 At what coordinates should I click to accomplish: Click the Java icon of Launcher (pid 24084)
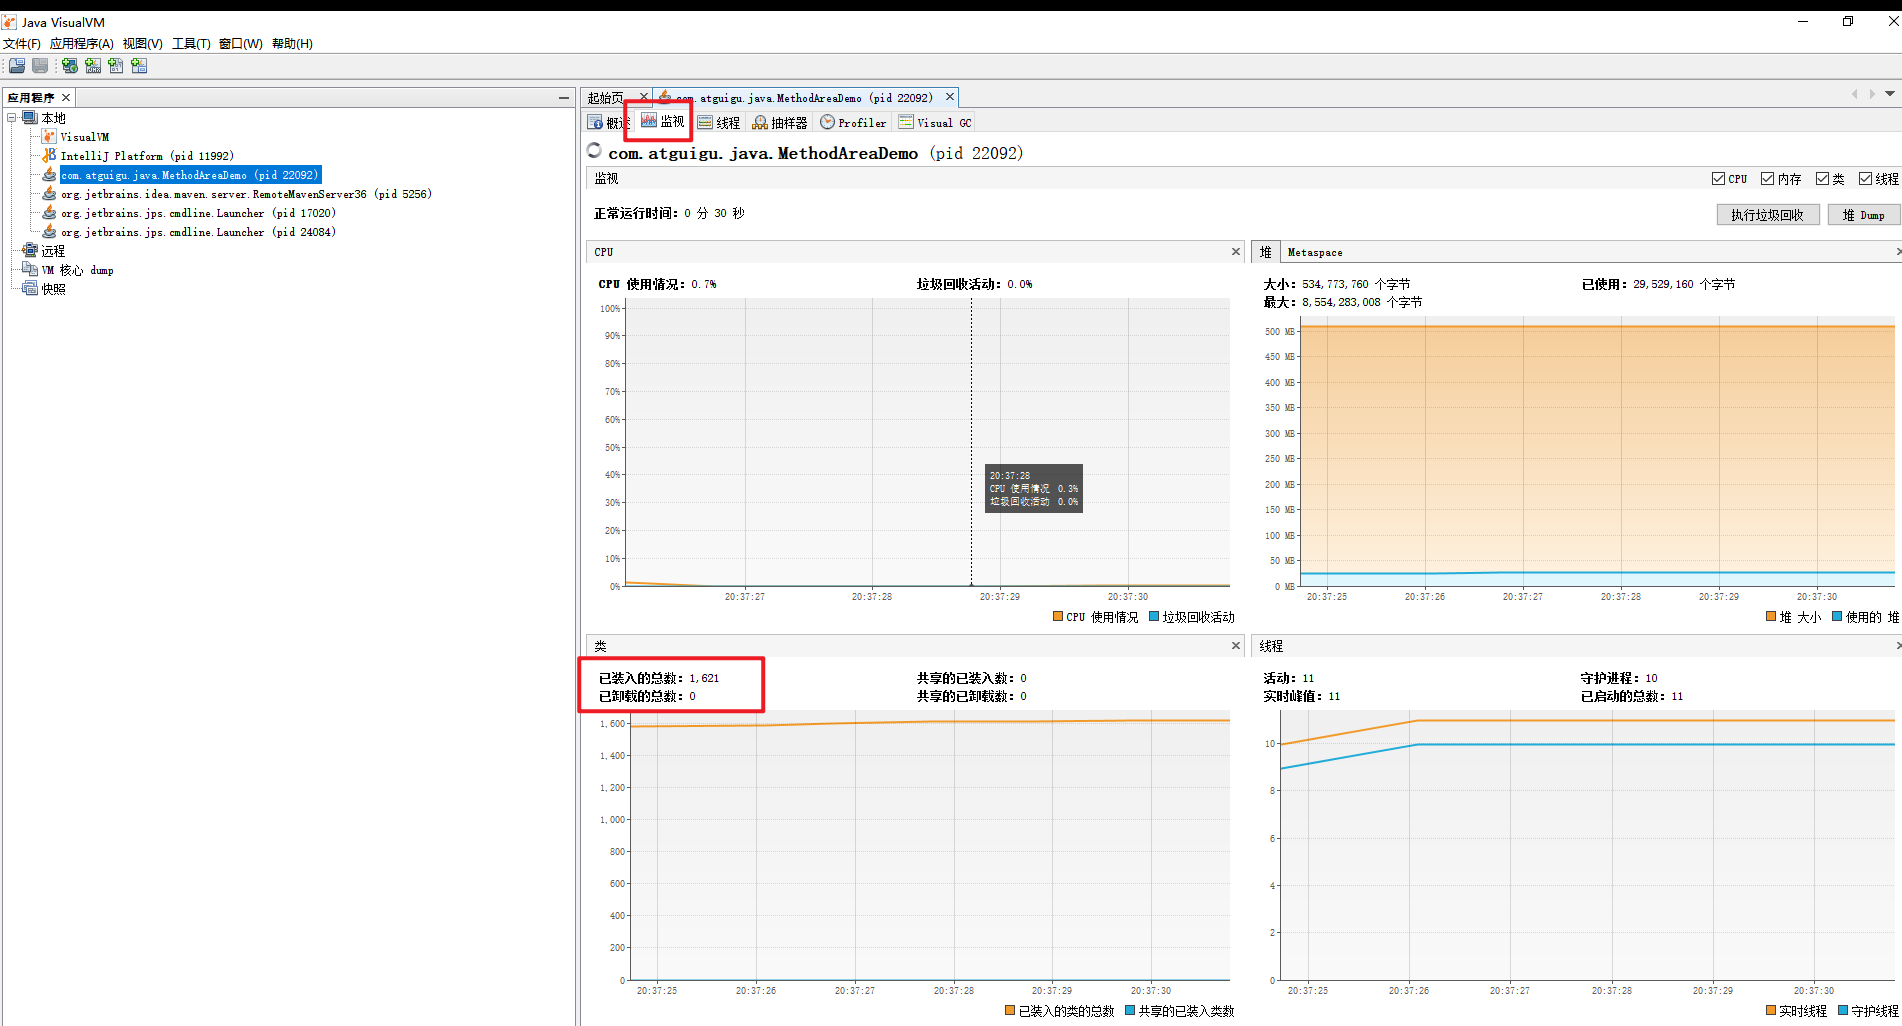(49, 232)
